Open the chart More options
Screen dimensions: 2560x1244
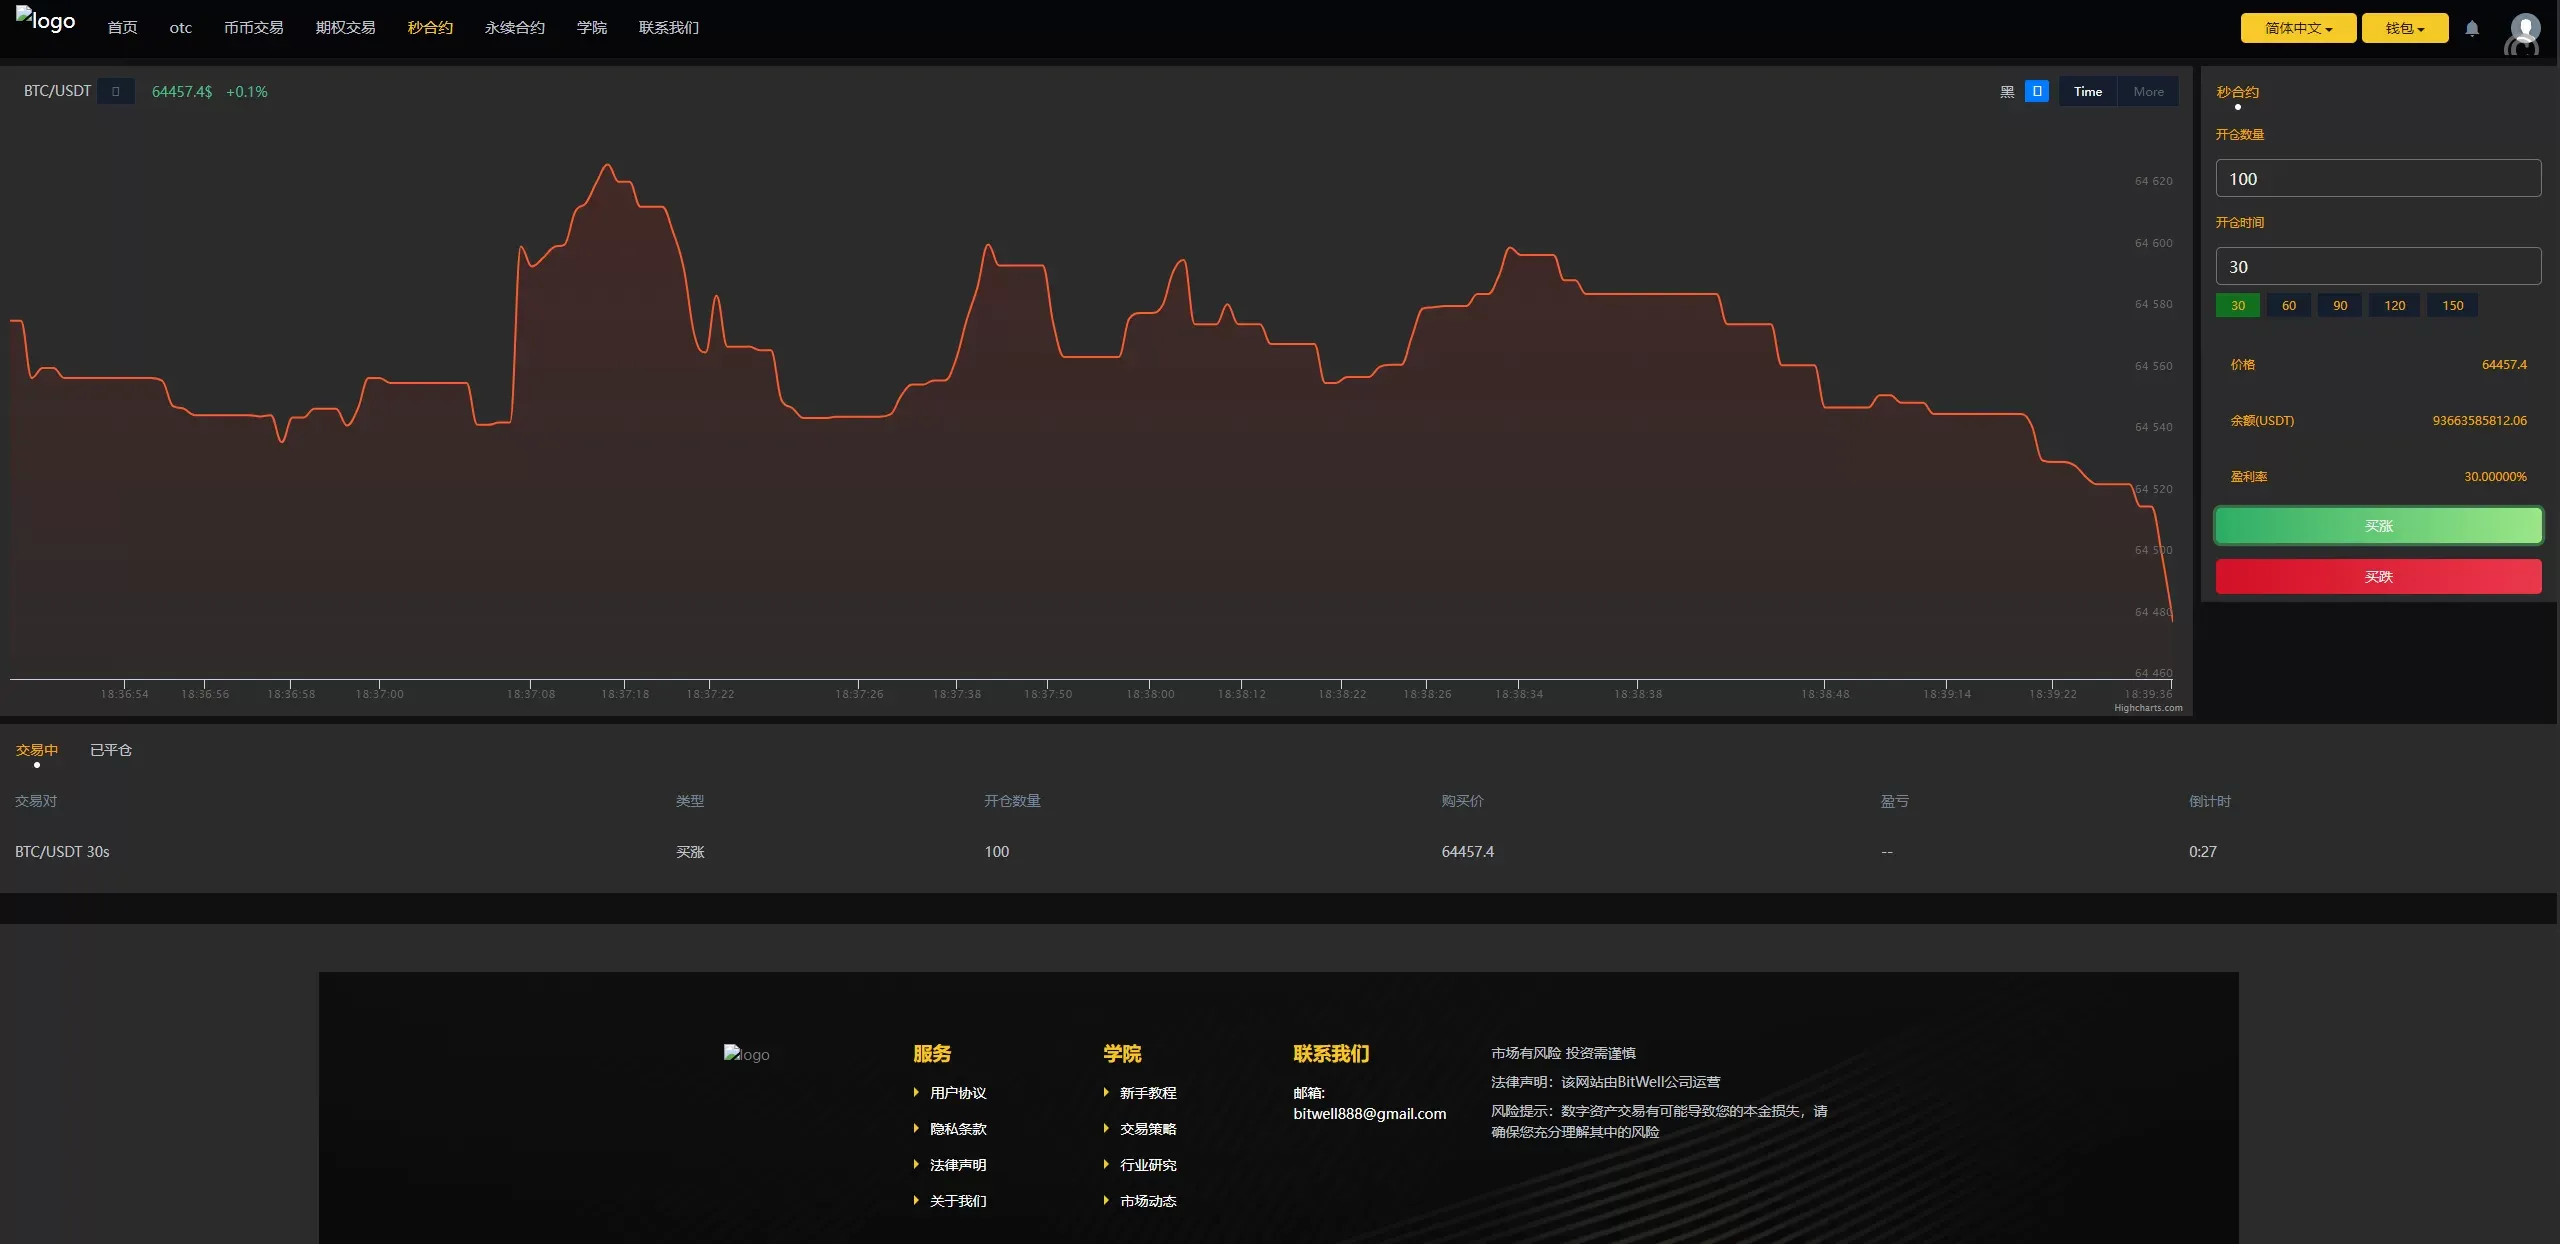coord(2148,91)
